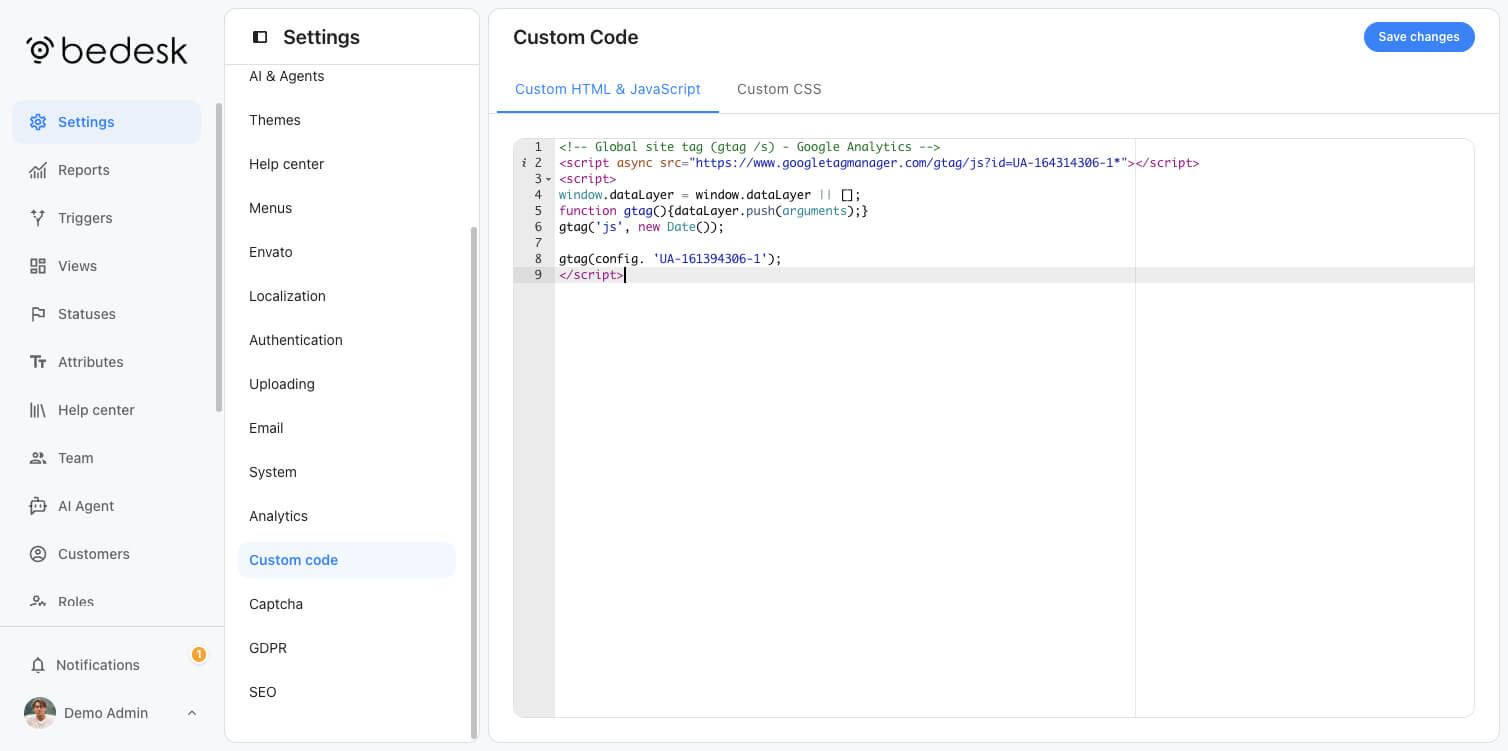Click the Views grid icon
1508x751 pixels.
pos(38,266)
